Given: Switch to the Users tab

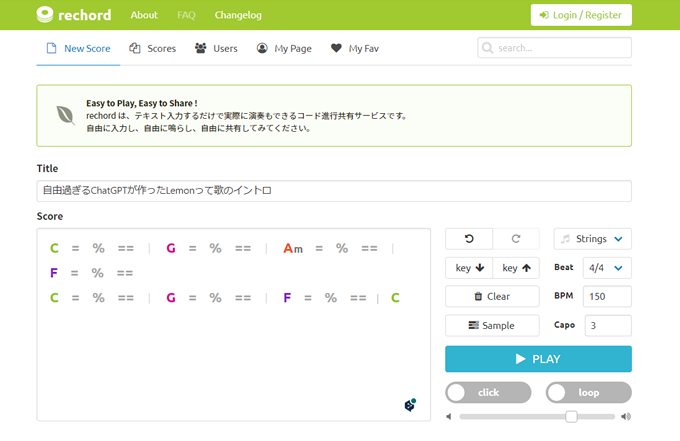Looking at the screenshot, I should point(216,49).
